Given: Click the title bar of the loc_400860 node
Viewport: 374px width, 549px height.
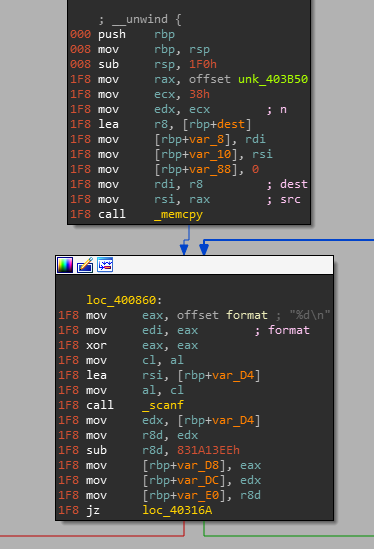Looking at the screenshot, I should [194, 265].
